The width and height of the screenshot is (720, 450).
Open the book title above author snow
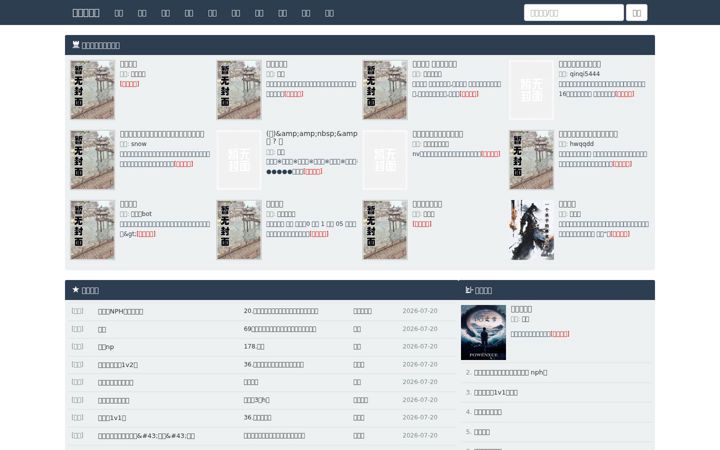click(x=162, y=134)
